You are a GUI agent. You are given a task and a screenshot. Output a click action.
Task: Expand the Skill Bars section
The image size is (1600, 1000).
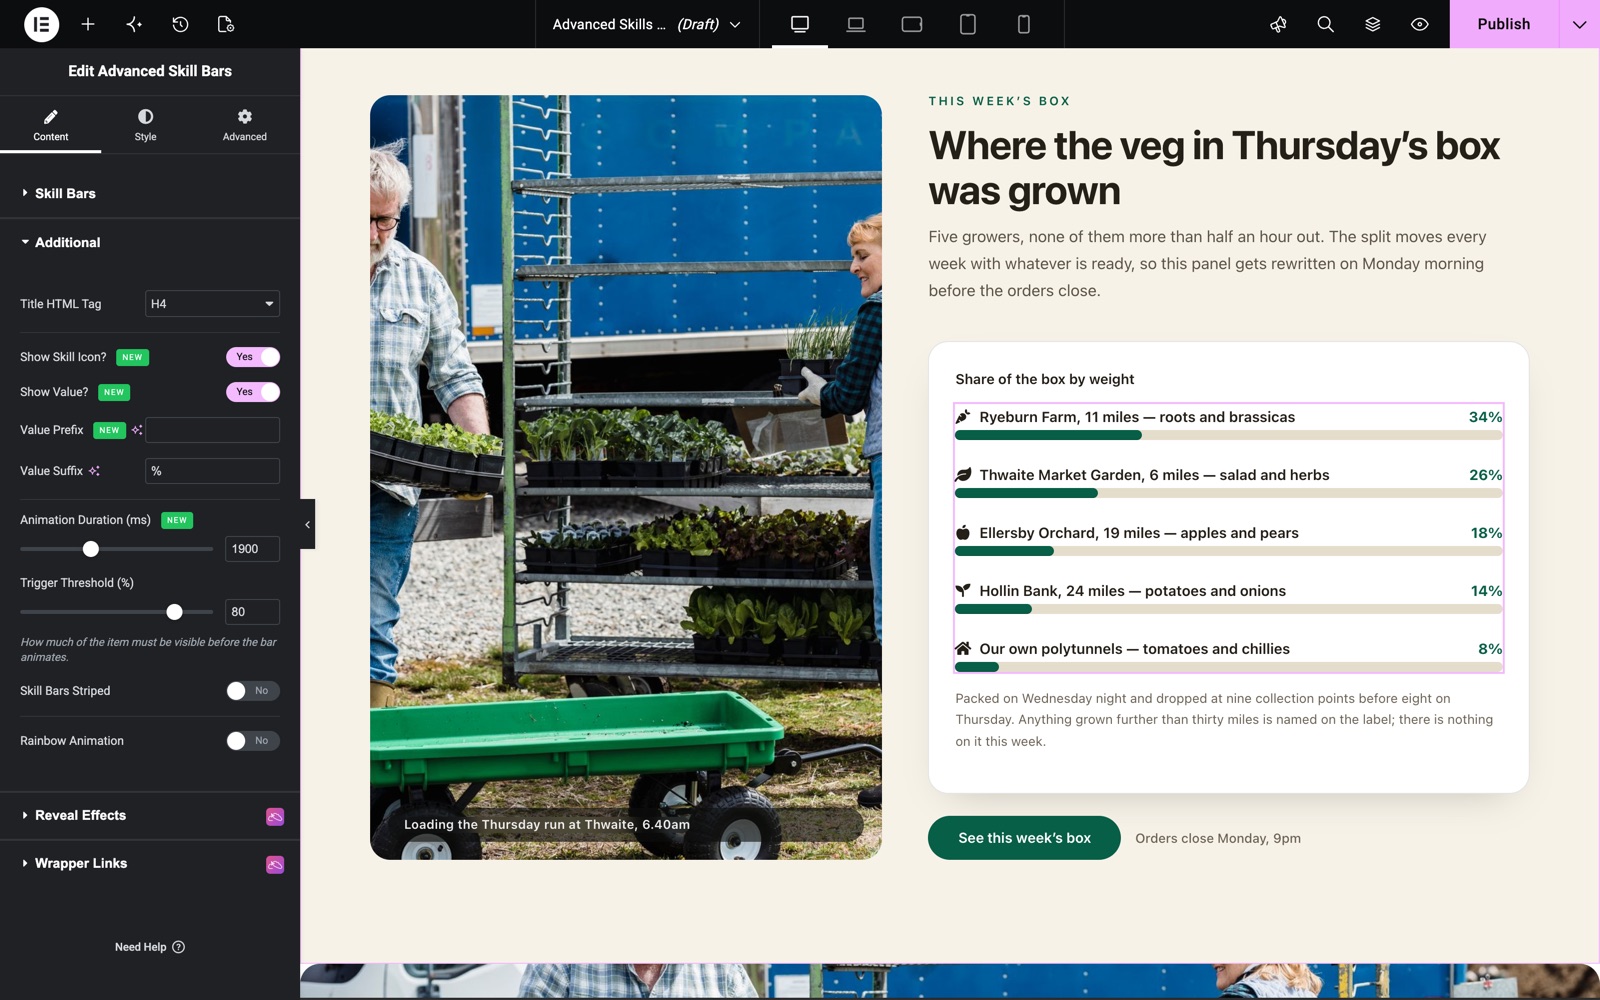click(x=150, y=193)
